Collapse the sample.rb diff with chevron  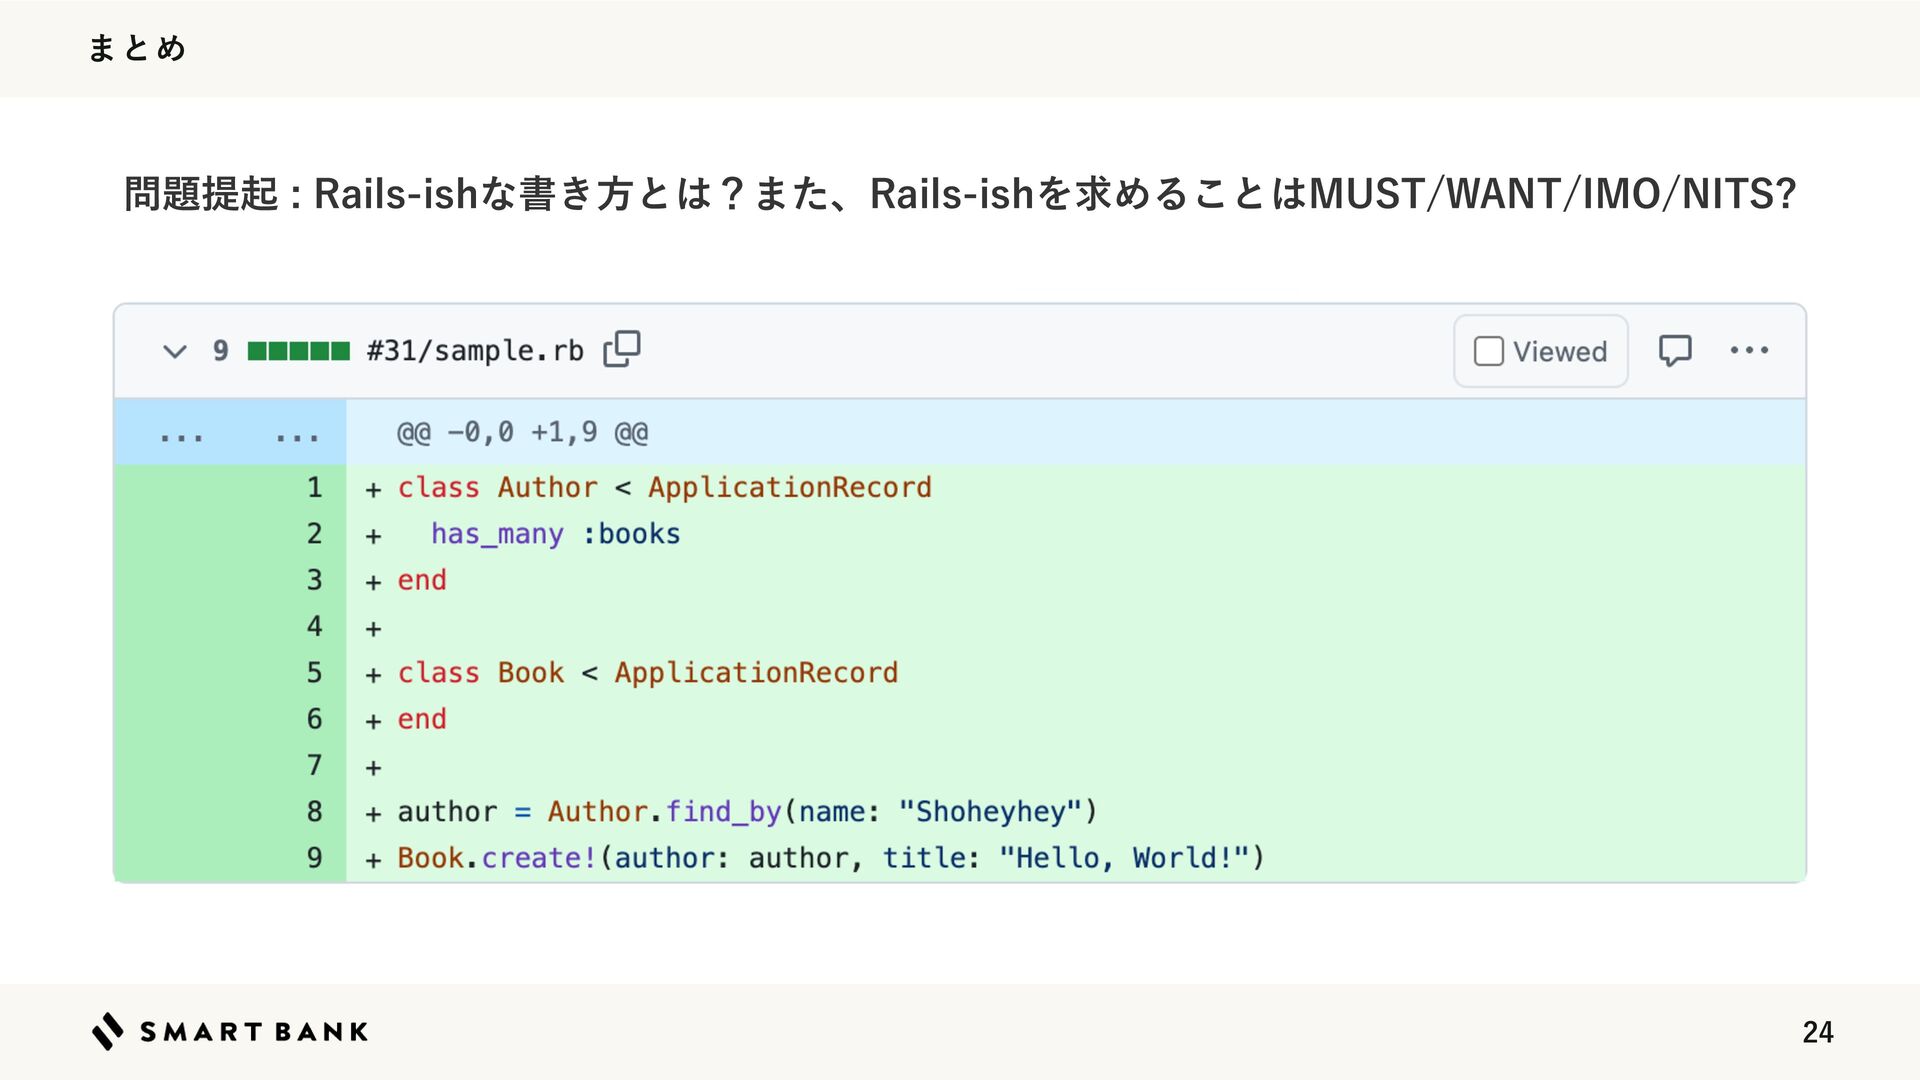click(175, 351)
